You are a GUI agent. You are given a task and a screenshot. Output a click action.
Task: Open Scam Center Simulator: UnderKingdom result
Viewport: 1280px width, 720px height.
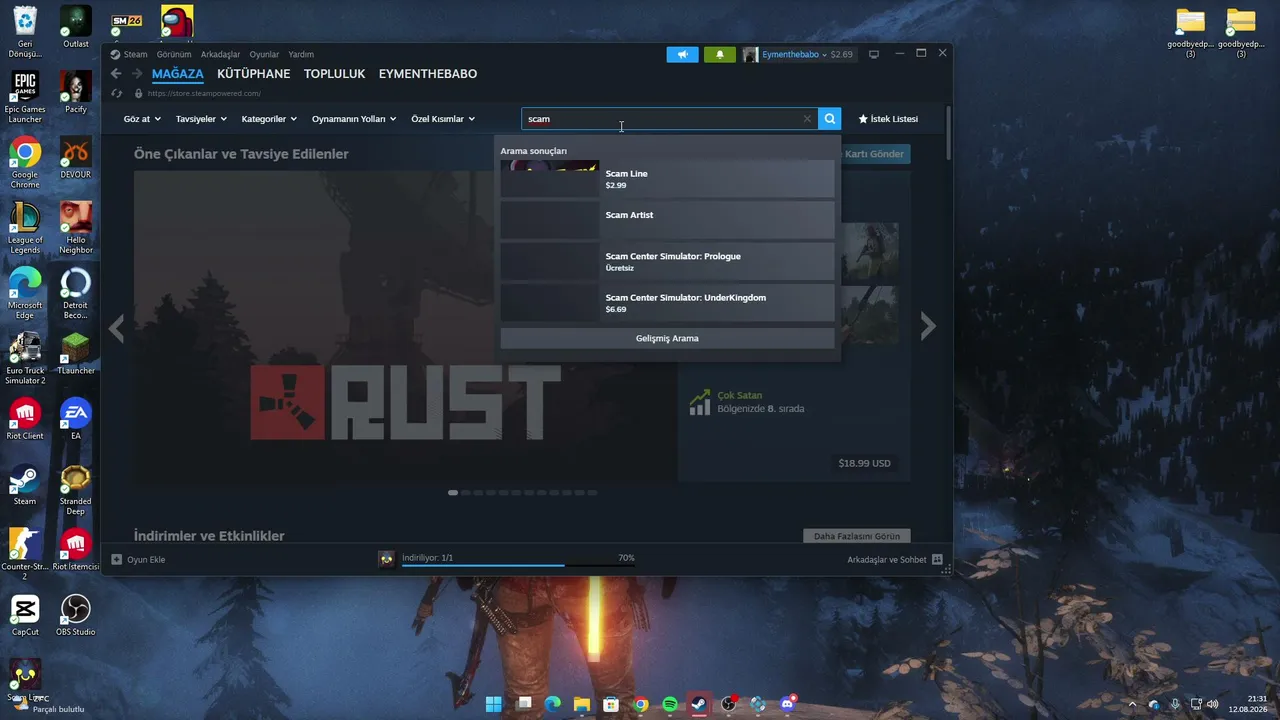(x=667, y=302)
